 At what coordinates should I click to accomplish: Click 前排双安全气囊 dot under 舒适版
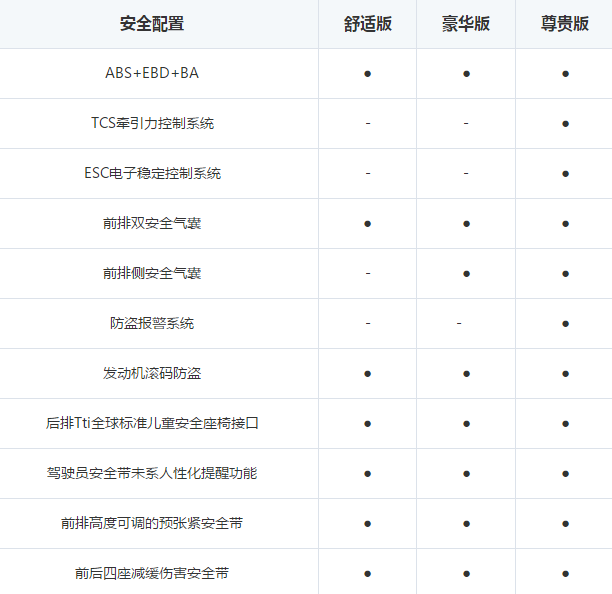coord(367,224)
